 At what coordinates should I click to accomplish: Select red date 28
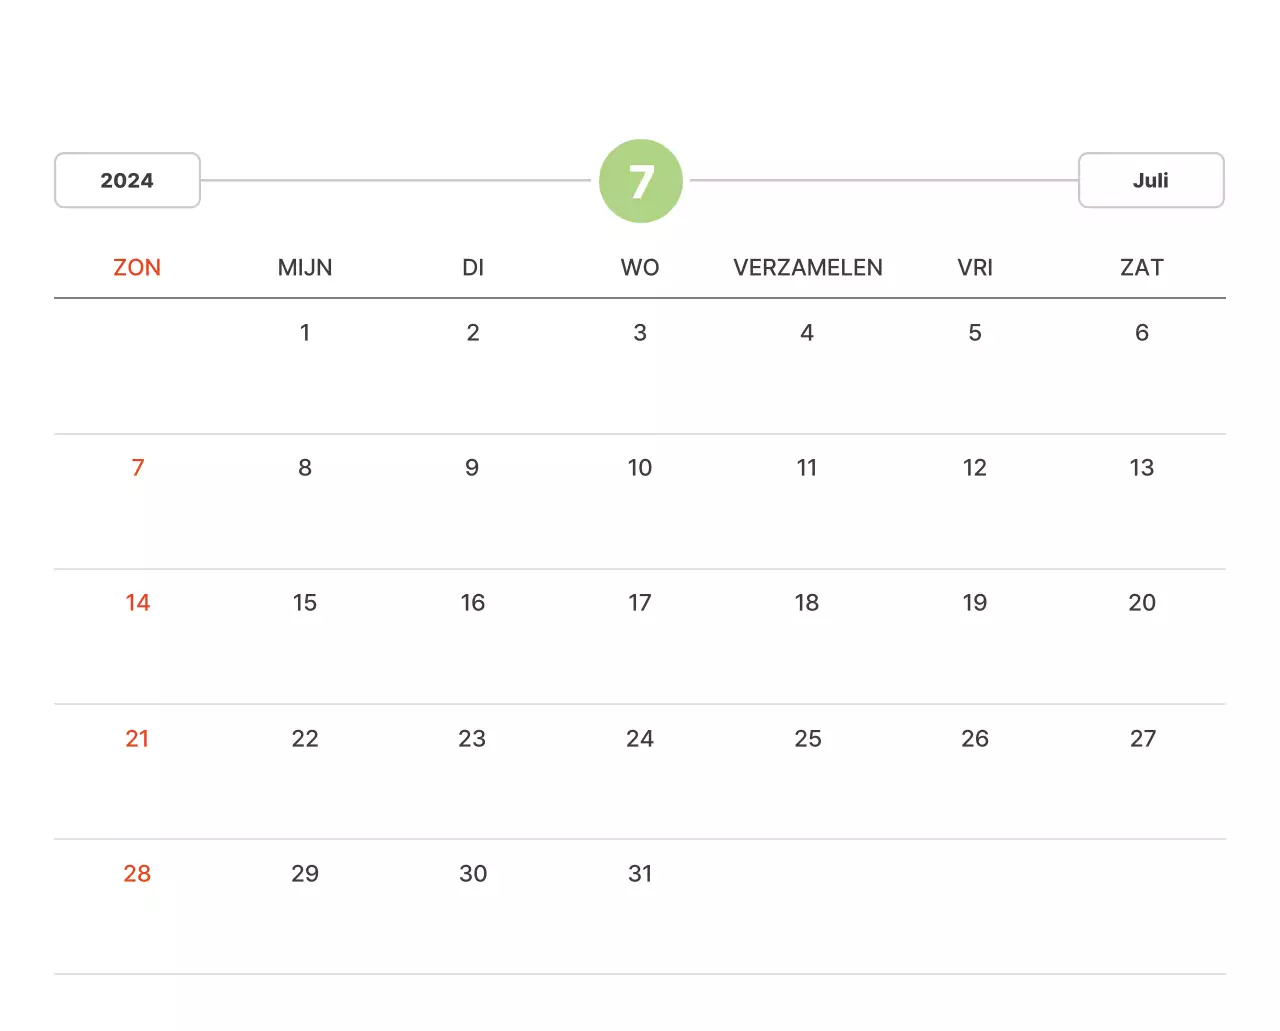point(137,874)
